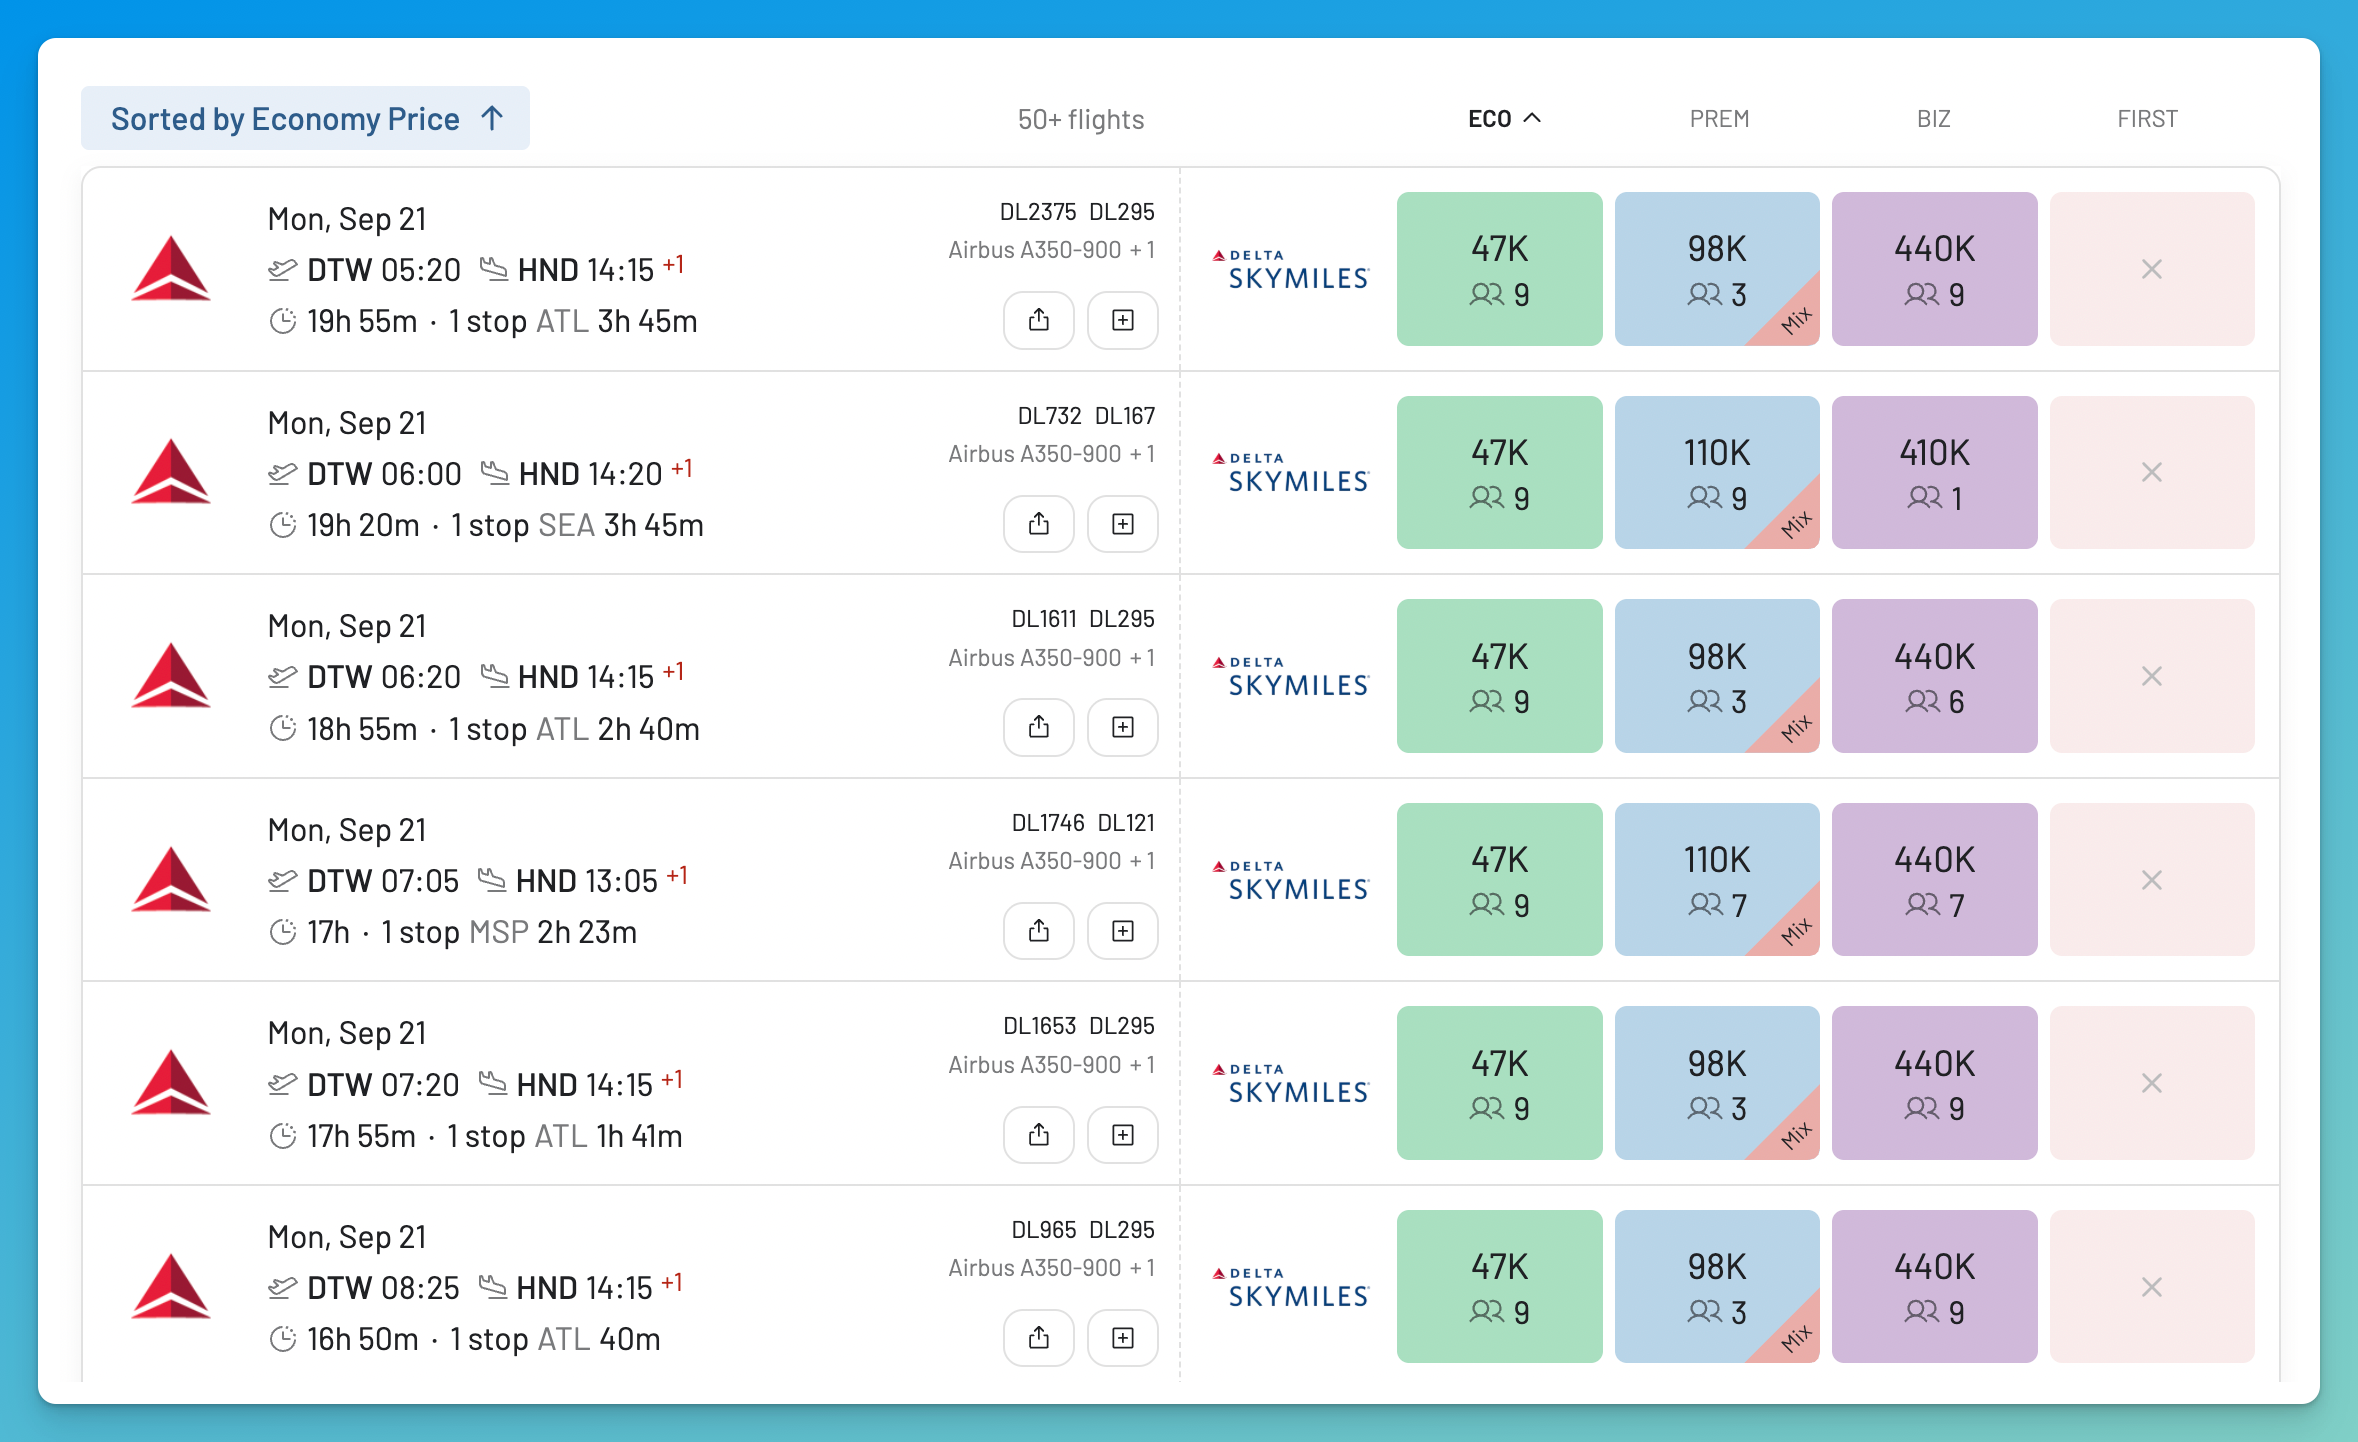Select 98K premium fare for DTW 08:25
The image size is (2358, 1442).
1717,1287
